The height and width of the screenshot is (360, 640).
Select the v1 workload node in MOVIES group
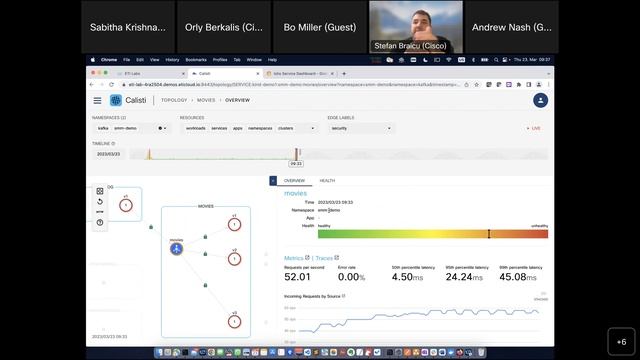[234, 224]
